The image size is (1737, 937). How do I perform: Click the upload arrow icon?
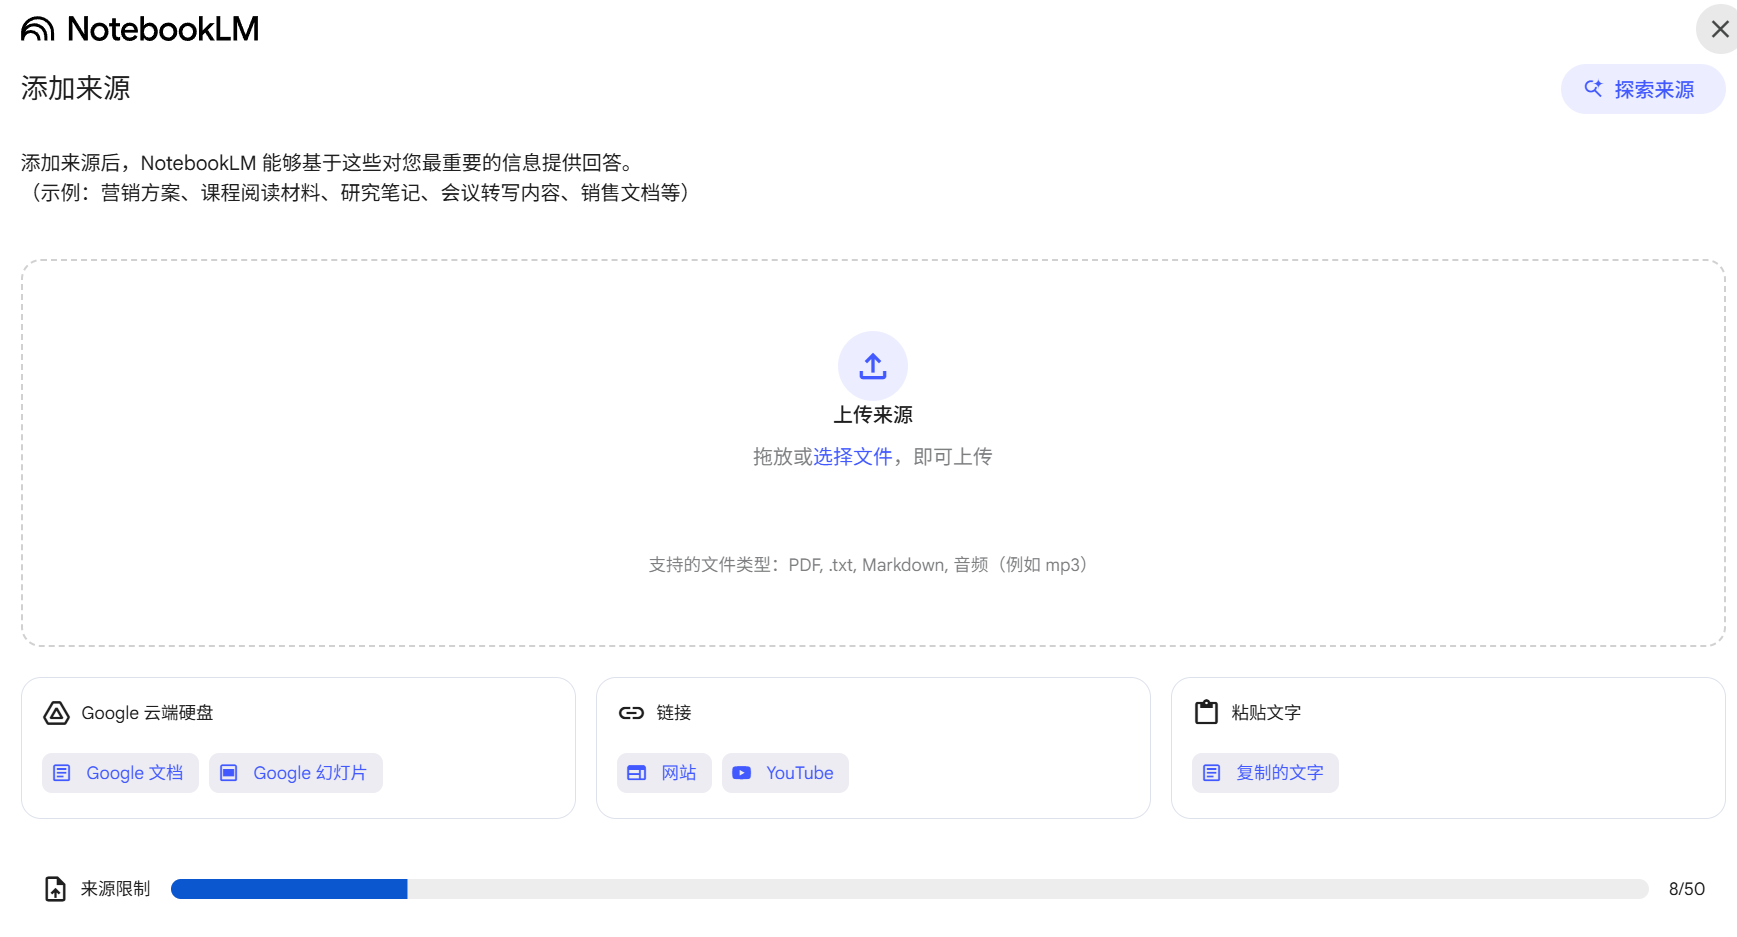(873, 366)
